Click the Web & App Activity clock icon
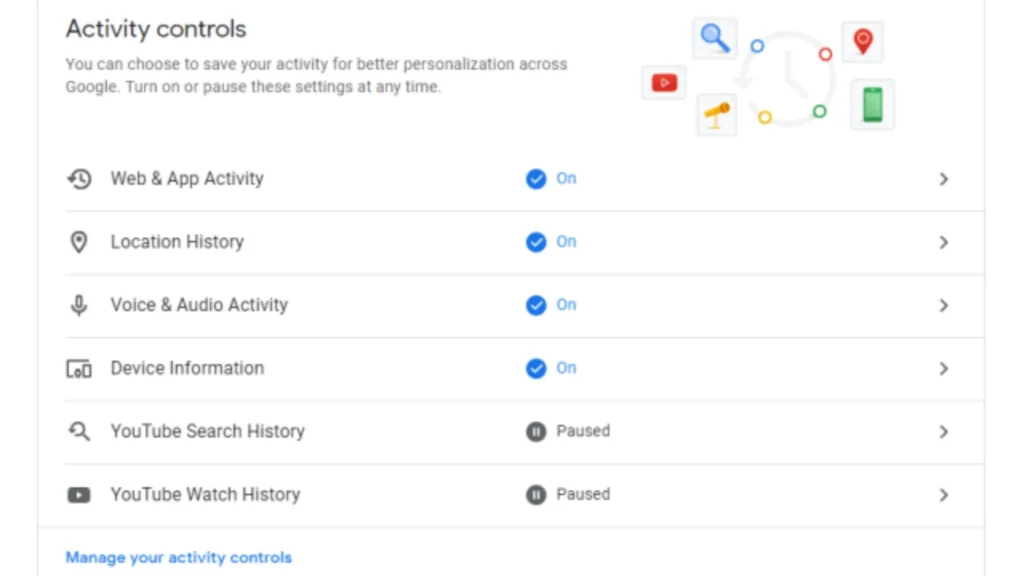 pyautogui.click(x=79, y=179)
